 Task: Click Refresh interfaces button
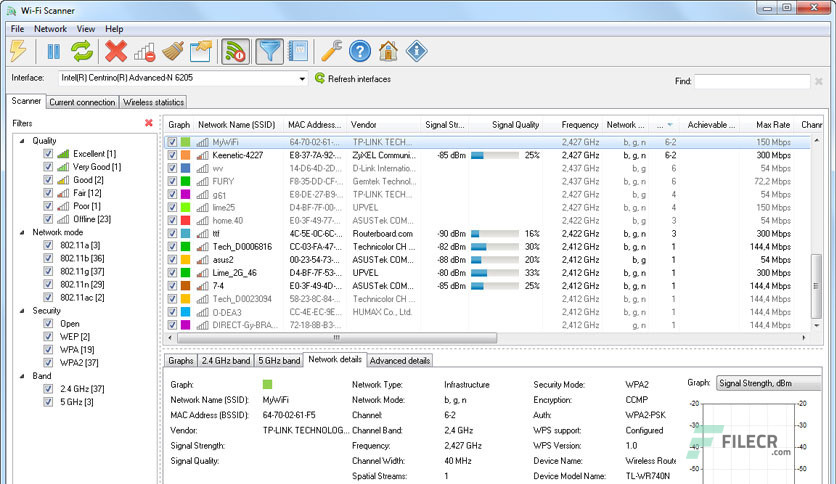pyautogui.click(x=352, y=79)
